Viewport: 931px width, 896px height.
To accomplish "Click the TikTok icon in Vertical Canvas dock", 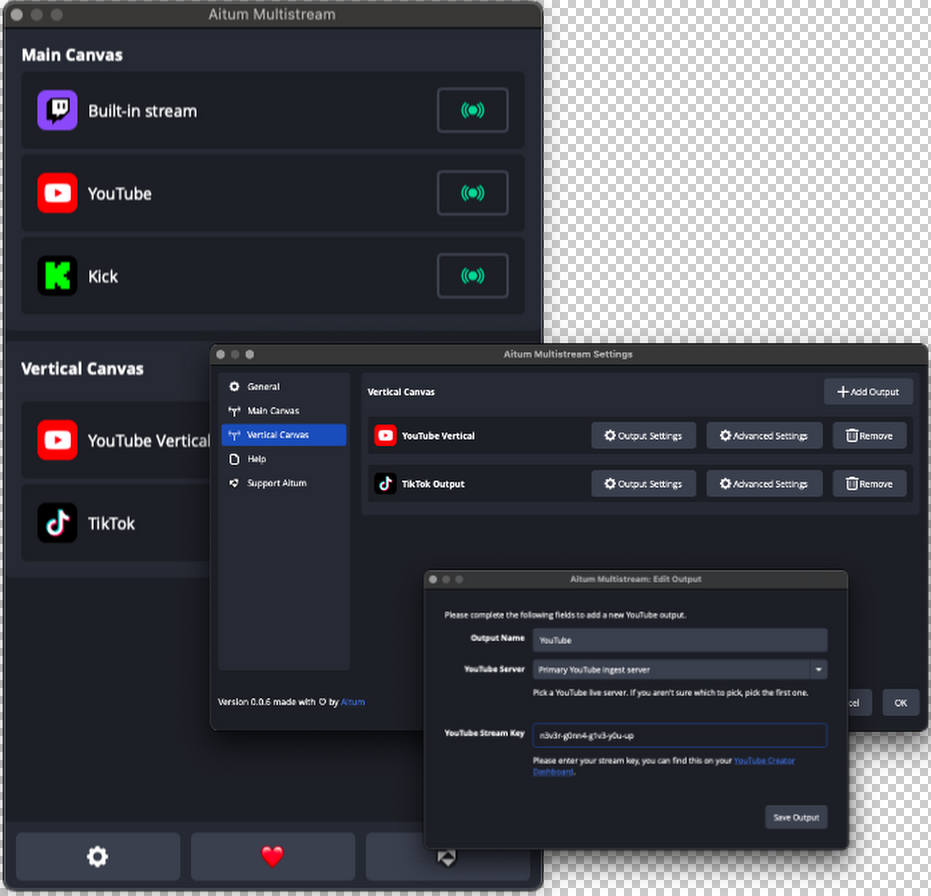I will click(x=57, y=523).
